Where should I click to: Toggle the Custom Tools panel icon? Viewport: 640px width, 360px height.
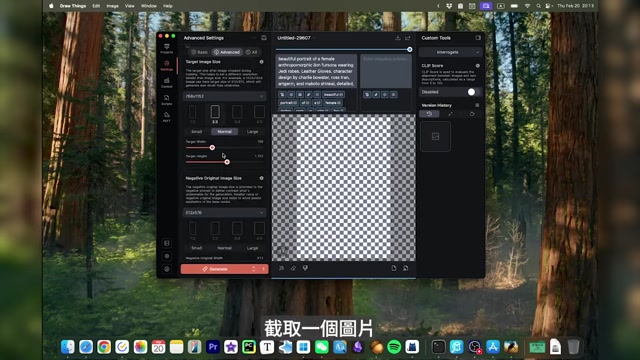(x=478, y=38)
